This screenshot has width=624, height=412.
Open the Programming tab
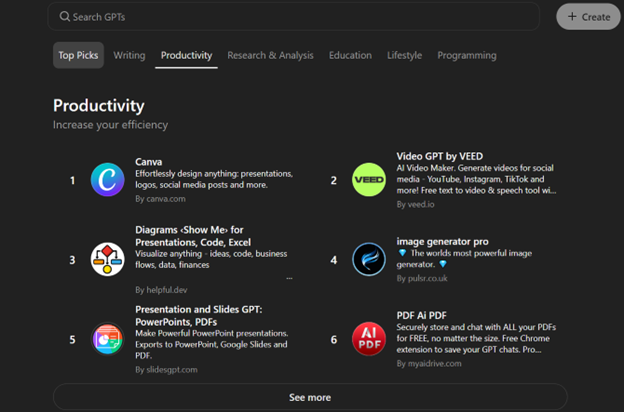467,55
